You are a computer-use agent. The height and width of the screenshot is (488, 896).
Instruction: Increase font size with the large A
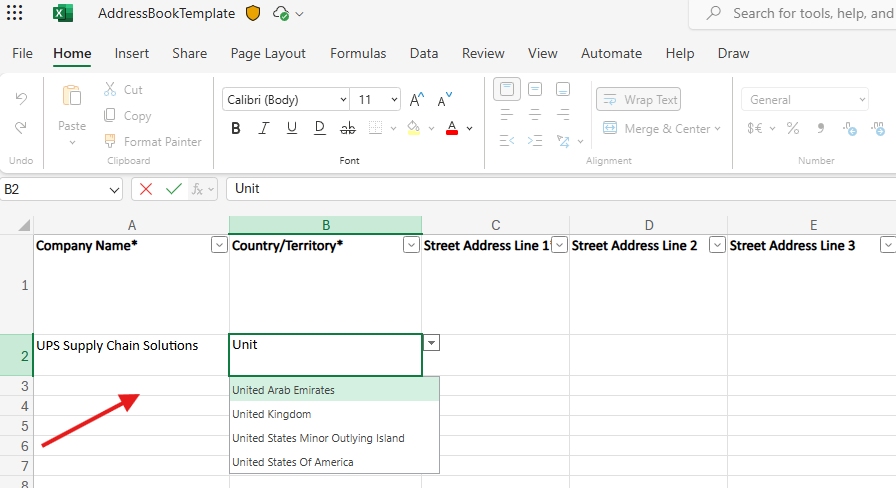(417, 99)
